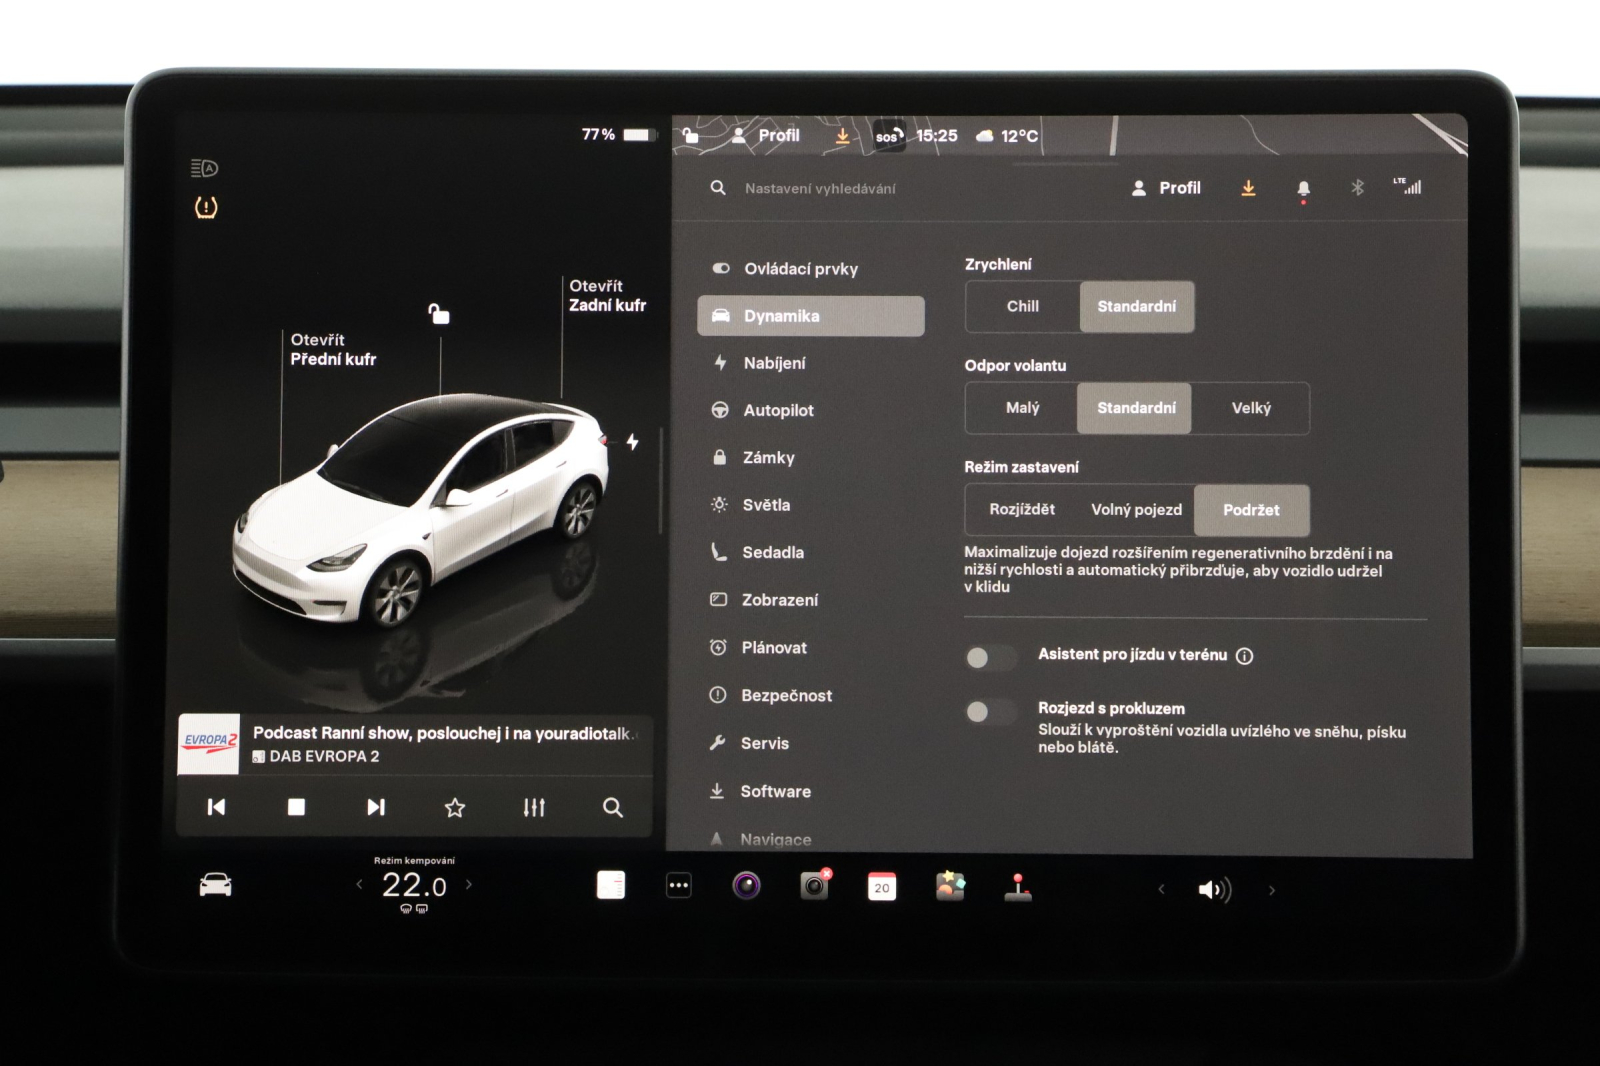1600x1066 pixels.
Task: Tap the Nastavení vyhledávání search field
Action: pyautogui.click(x=820, y=187)
